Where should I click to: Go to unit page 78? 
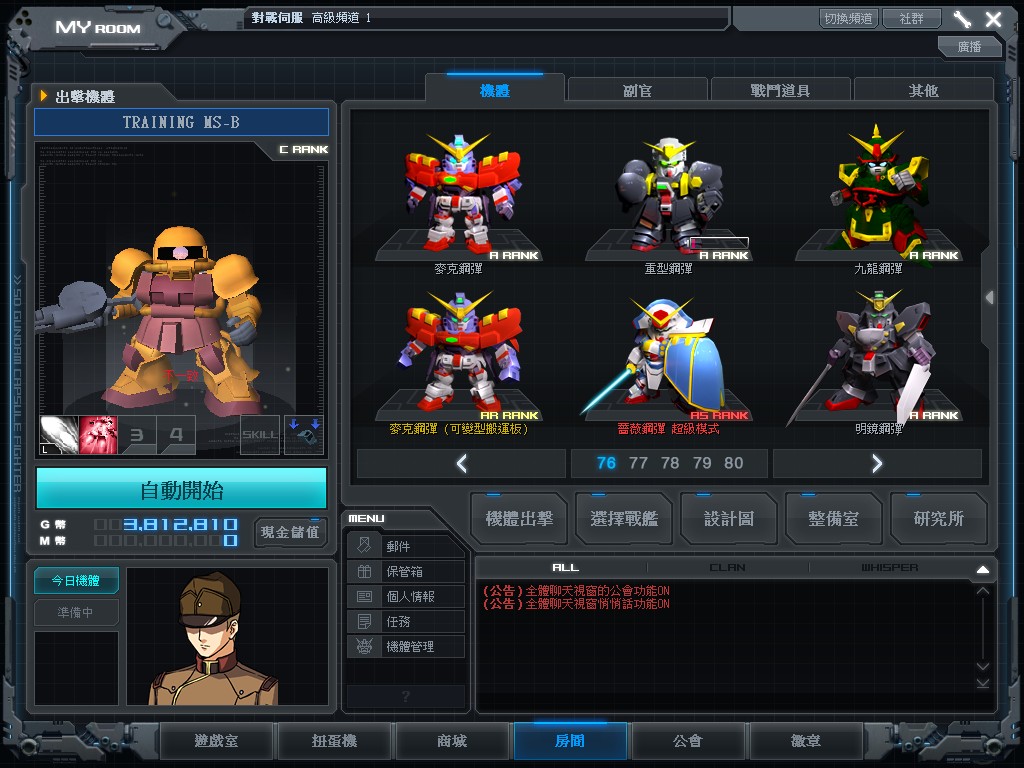670,463
